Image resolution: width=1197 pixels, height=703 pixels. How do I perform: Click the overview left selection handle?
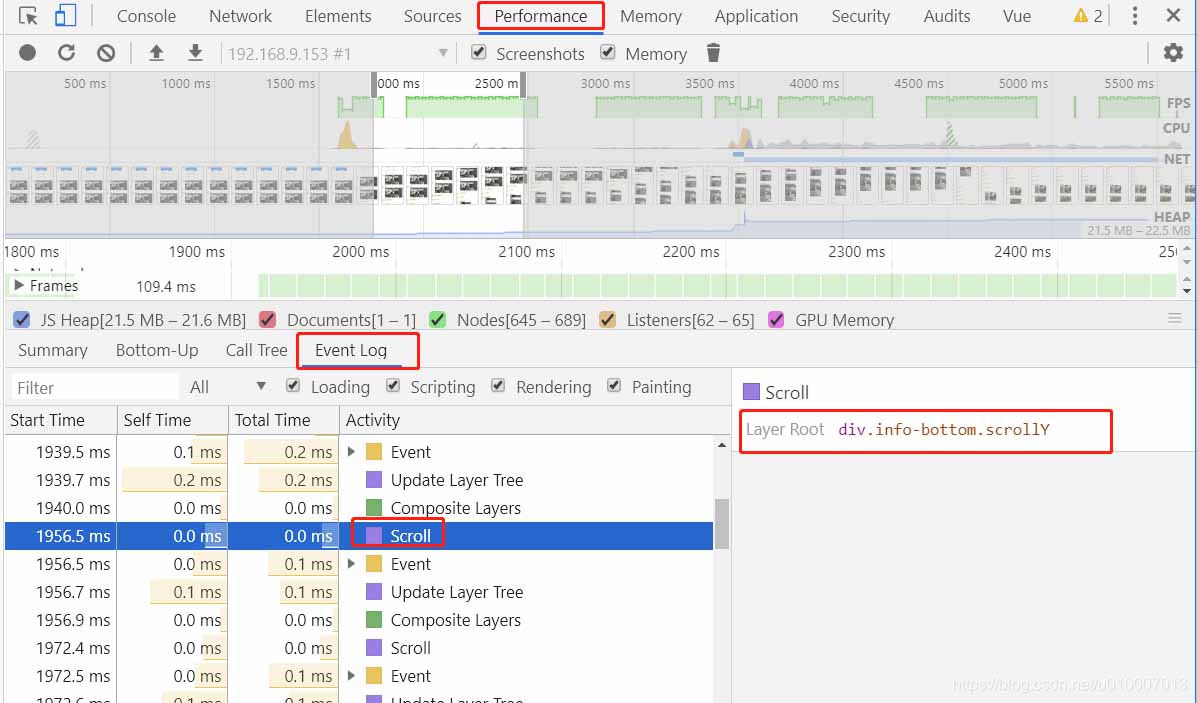(374, 85)
